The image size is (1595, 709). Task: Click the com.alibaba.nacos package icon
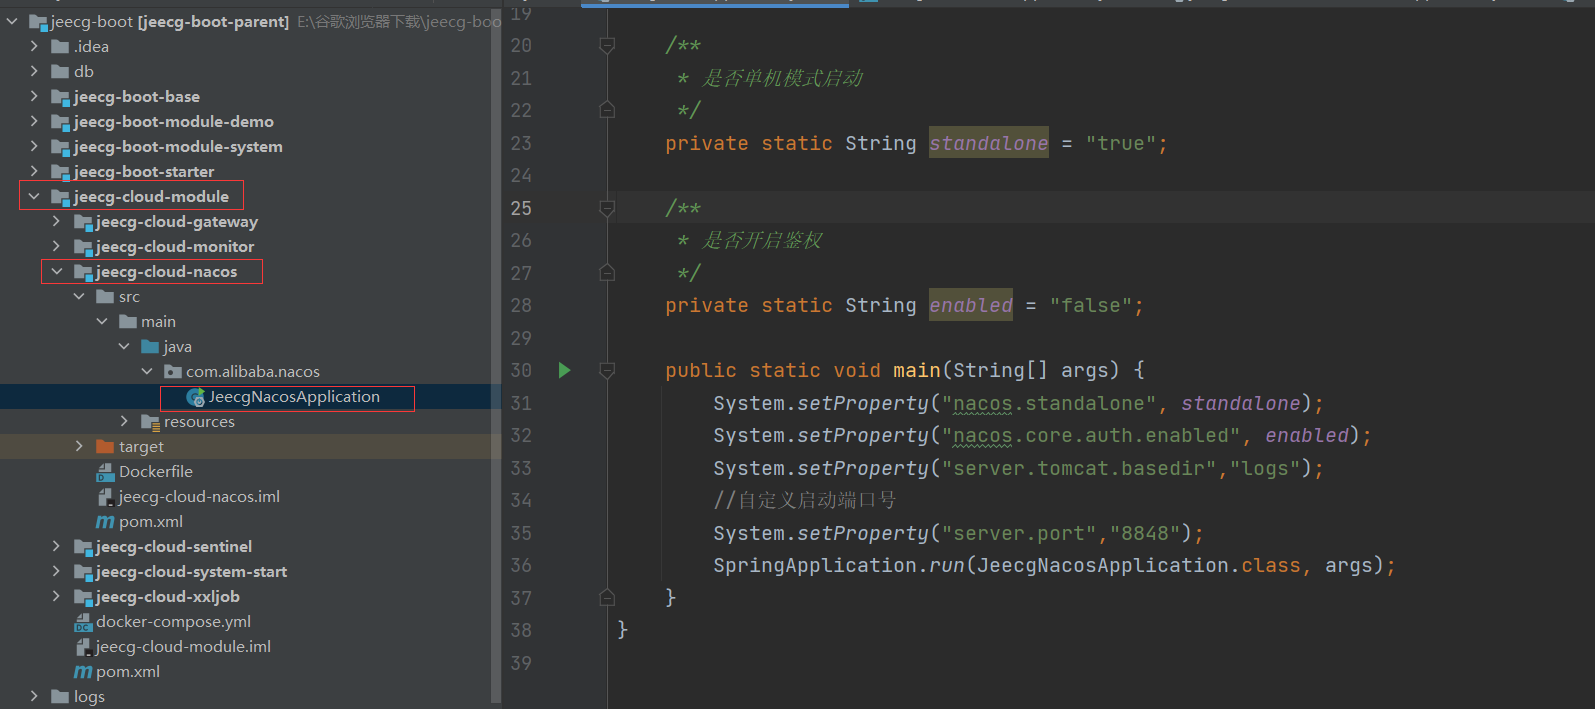point(173,372)
